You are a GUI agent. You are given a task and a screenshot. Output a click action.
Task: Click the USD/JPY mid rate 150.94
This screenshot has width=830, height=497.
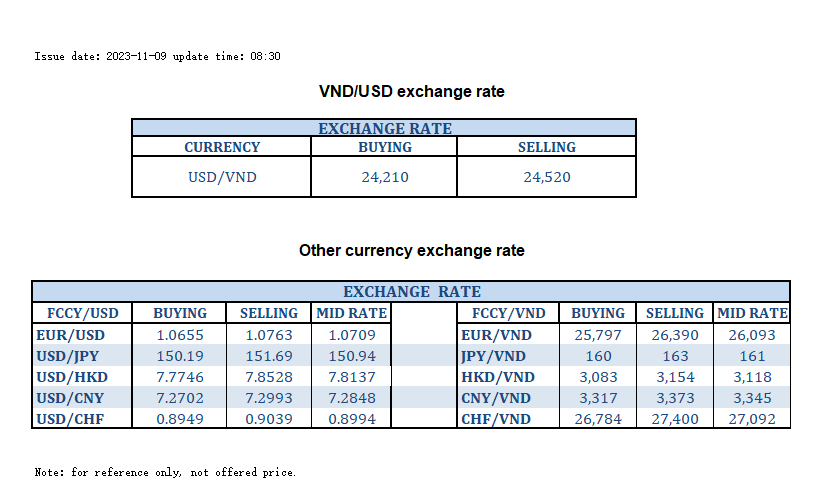[352, 356]
